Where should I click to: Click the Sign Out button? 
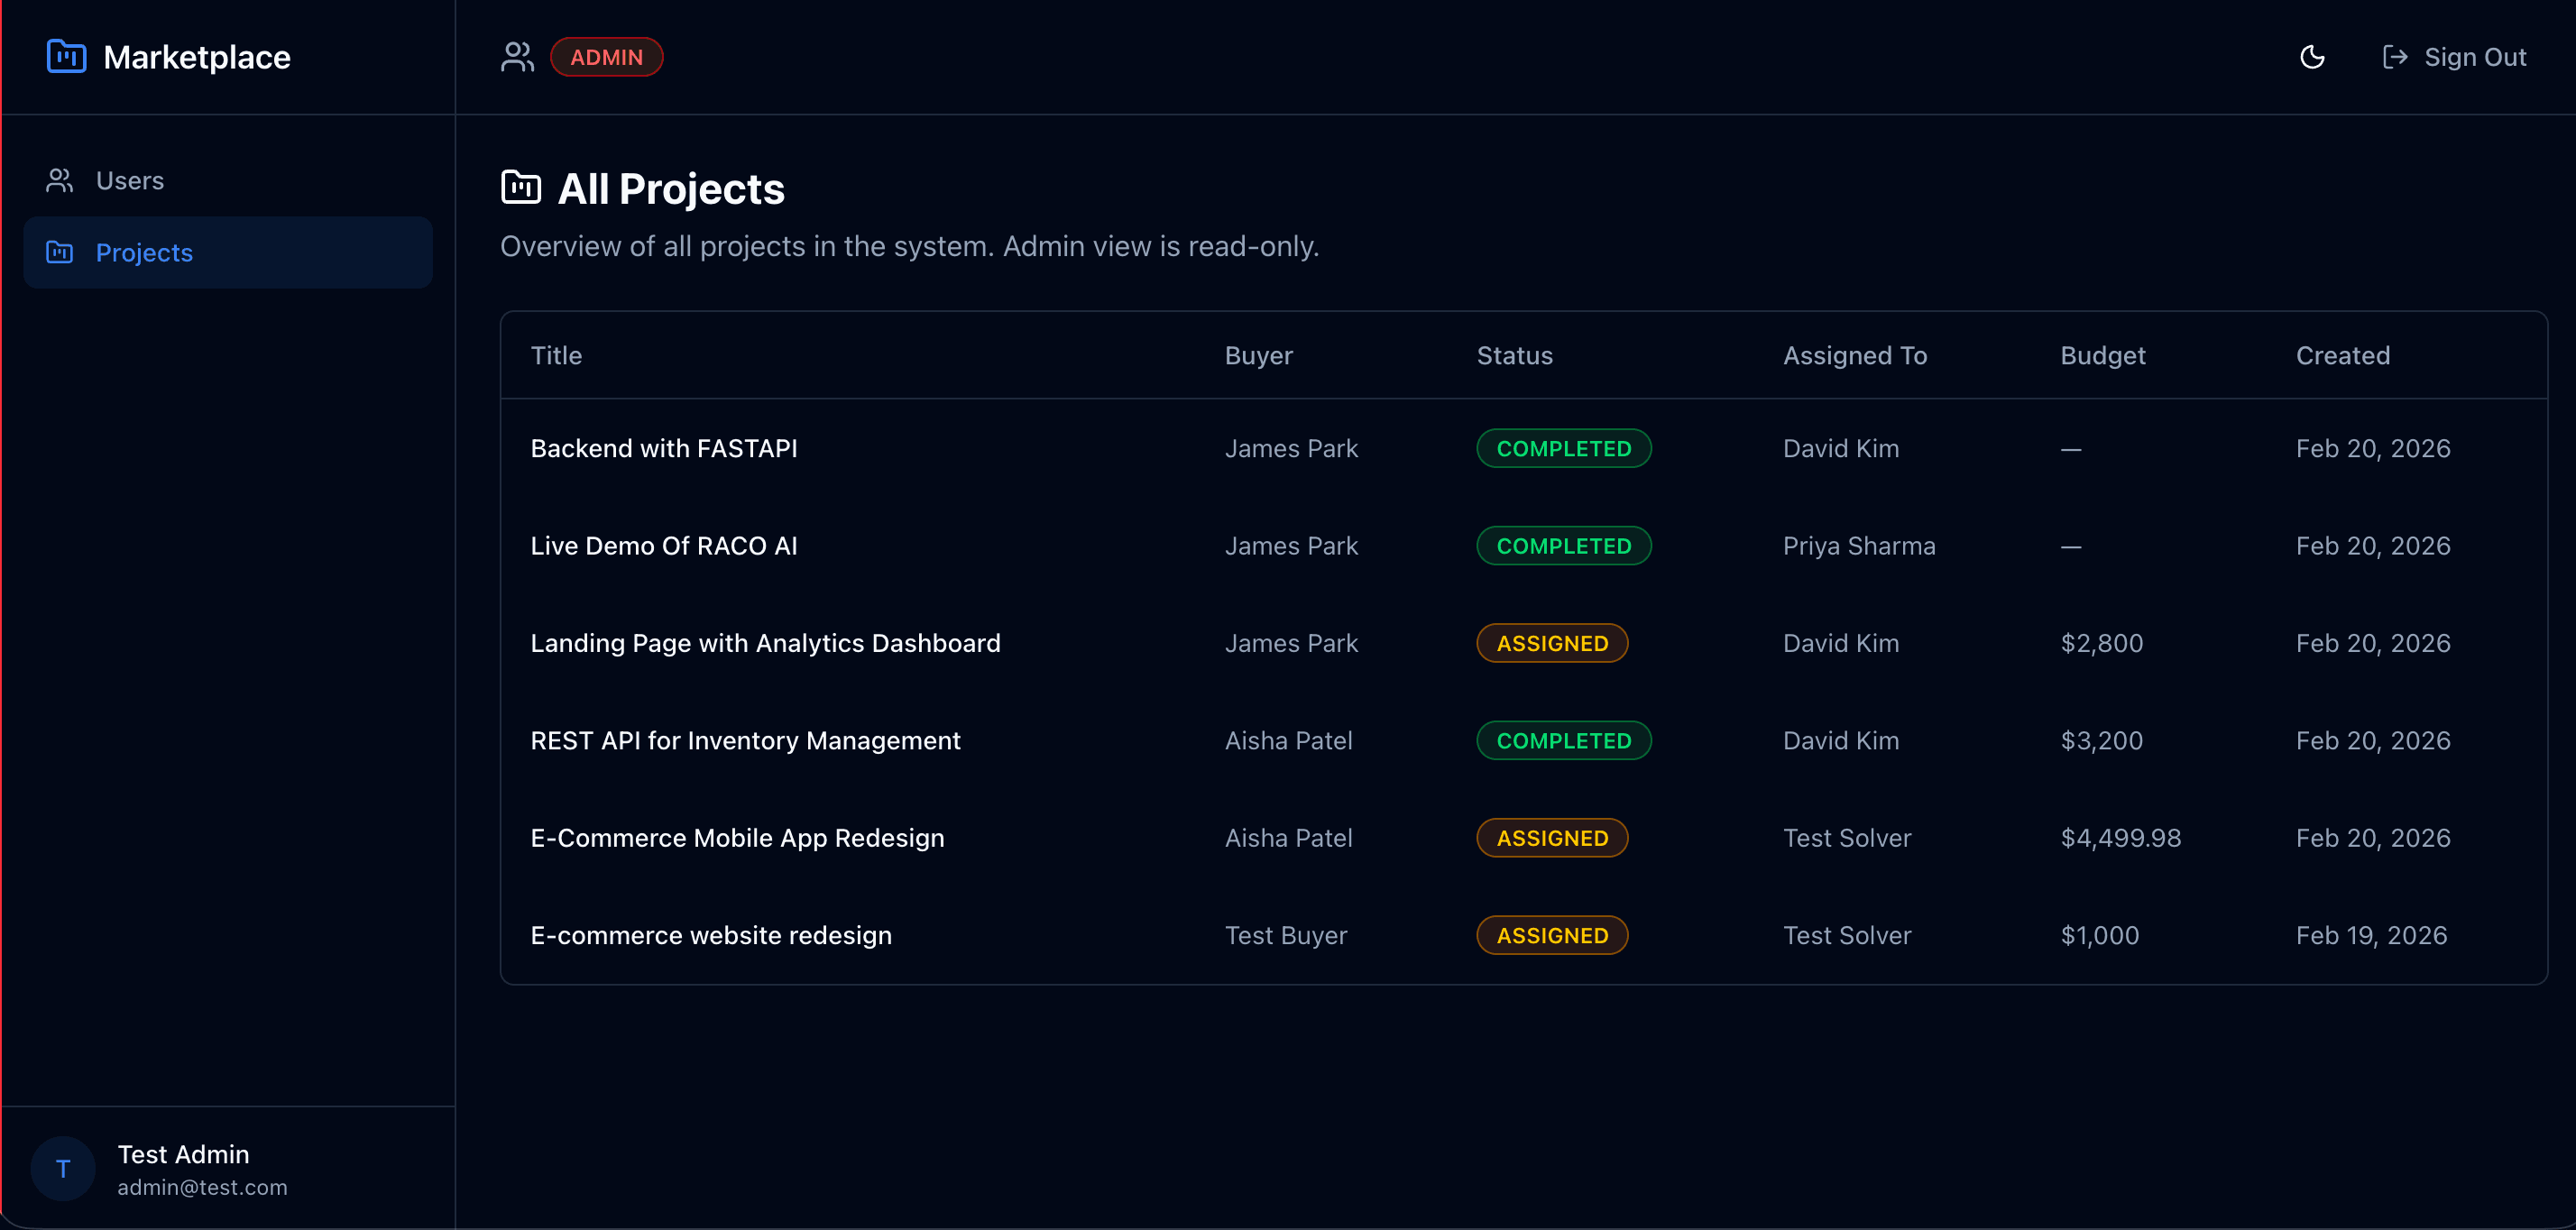pos(2452,57)
